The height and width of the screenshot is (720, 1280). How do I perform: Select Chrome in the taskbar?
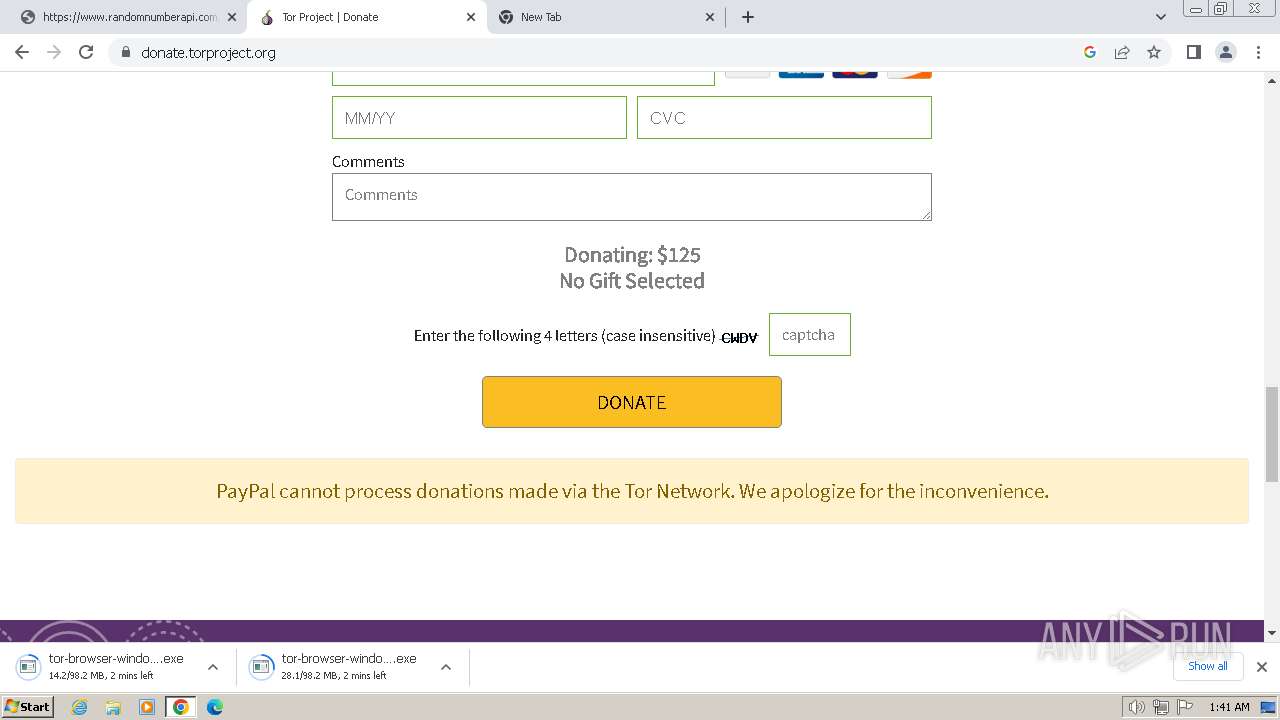(x=181, y=707)
